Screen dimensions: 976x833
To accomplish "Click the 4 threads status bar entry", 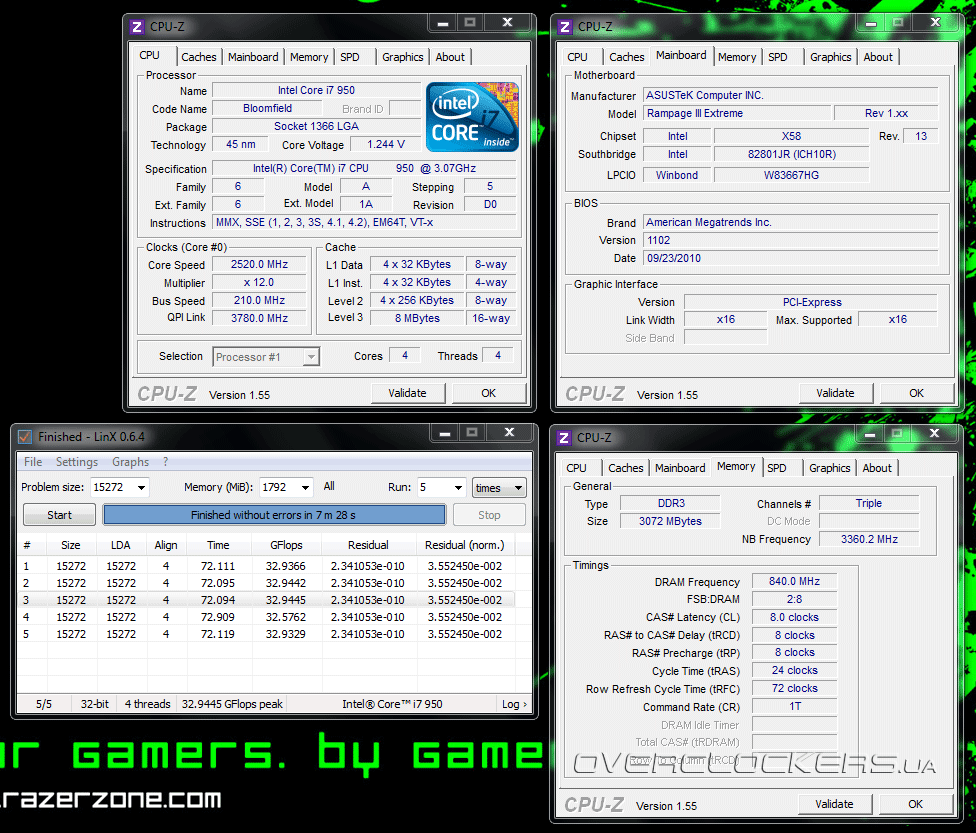I will [148, 704].
